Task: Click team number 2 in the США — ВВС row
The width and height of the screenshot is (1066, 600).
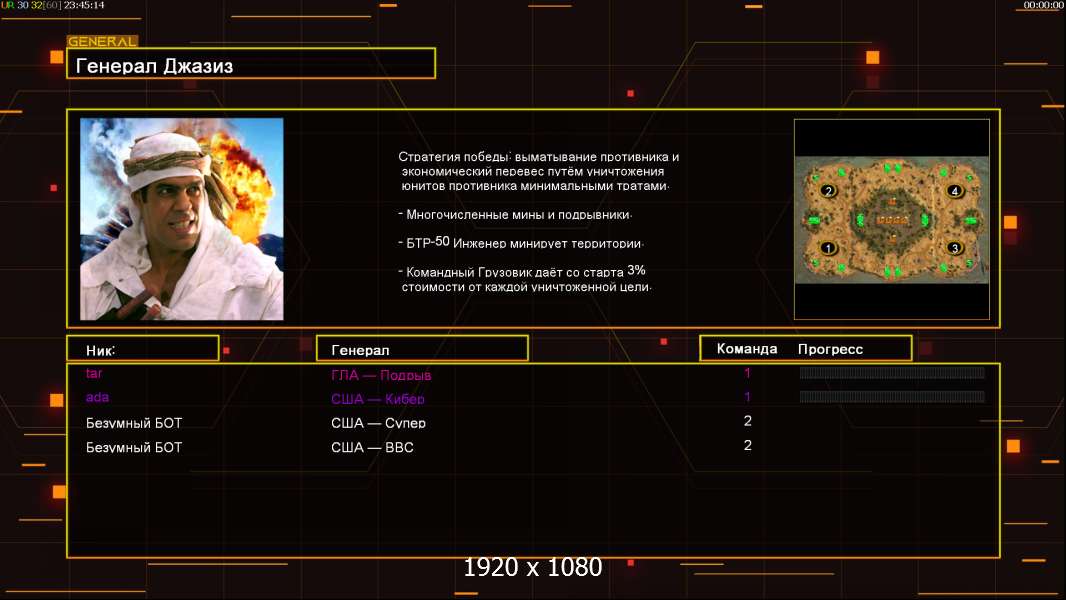Action: 747,445
